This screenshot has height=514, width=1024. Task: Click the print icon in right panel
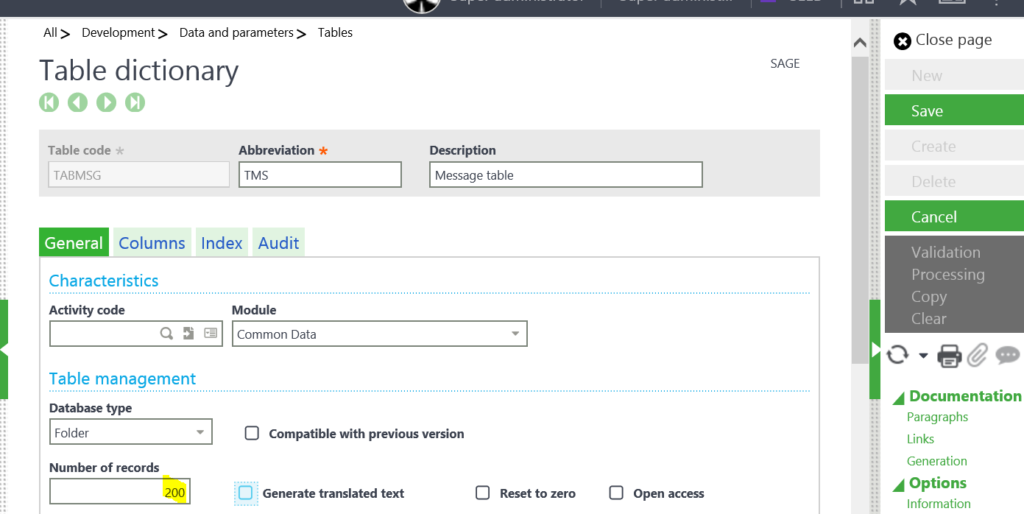coord(949,355)
